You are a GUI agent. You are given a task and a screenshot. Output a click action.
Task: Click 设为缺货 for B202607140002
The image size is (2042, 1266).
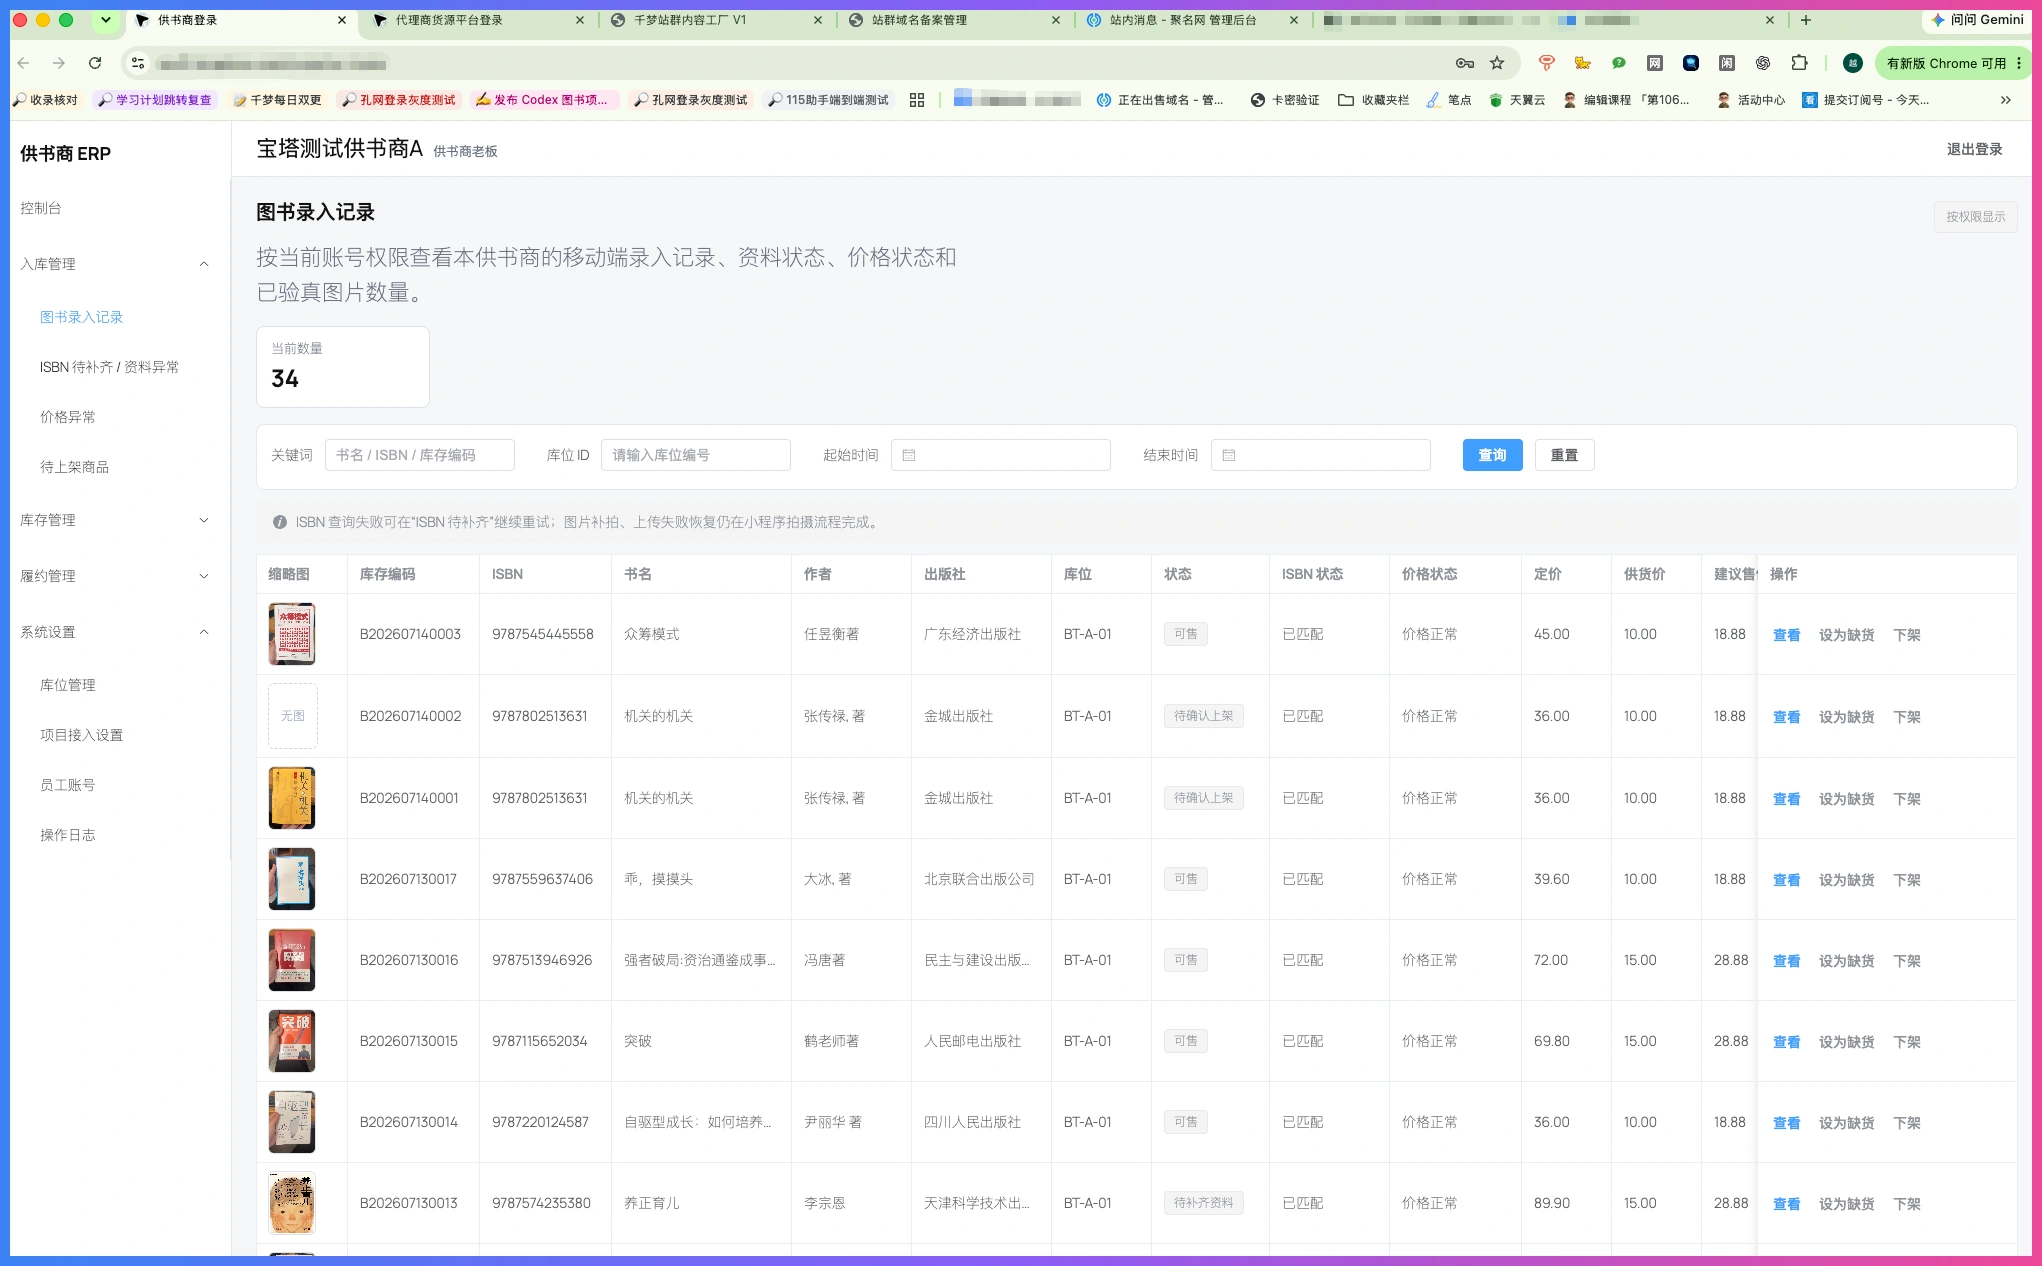click(x=1846, y=717)
